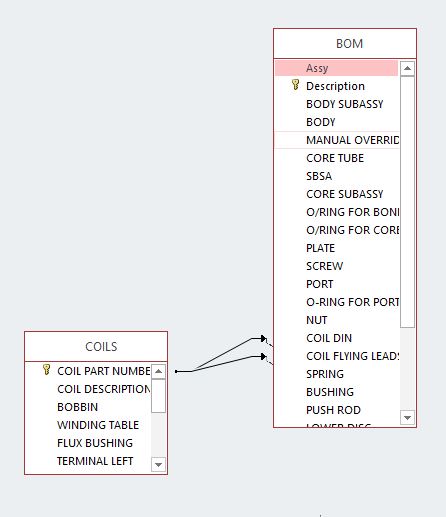
Task: Click the BOM vertical scrollbar thumb
Action: coord(407,202)
